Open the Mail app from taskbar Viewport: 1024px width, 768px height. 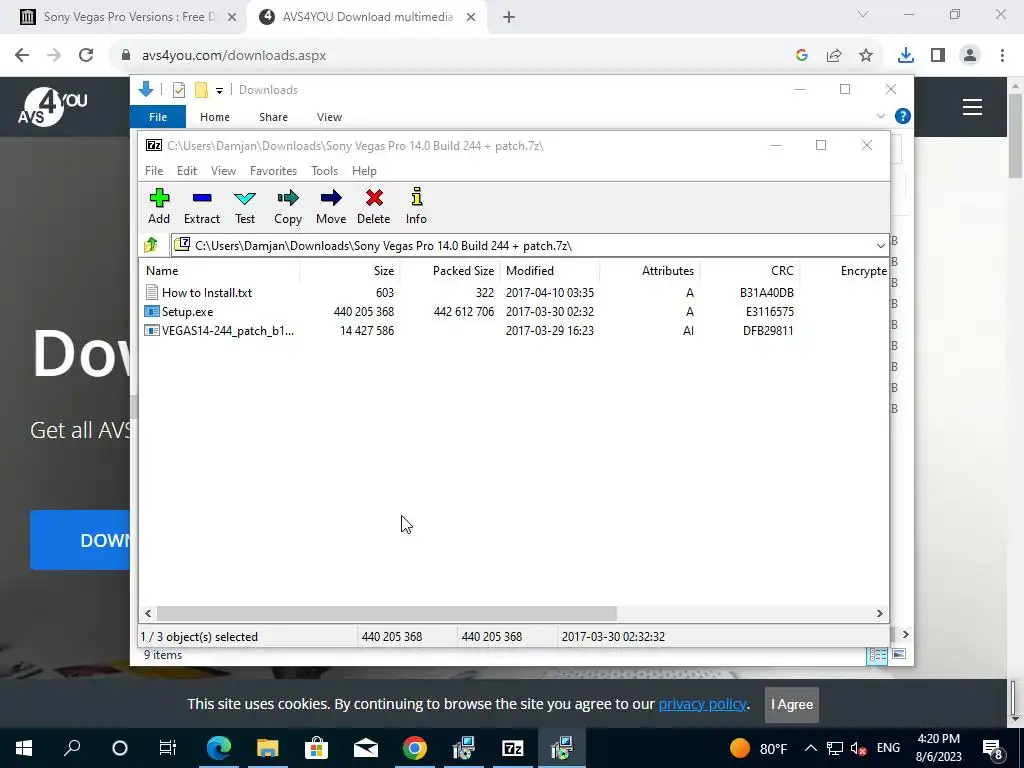(x=366, y=748)
